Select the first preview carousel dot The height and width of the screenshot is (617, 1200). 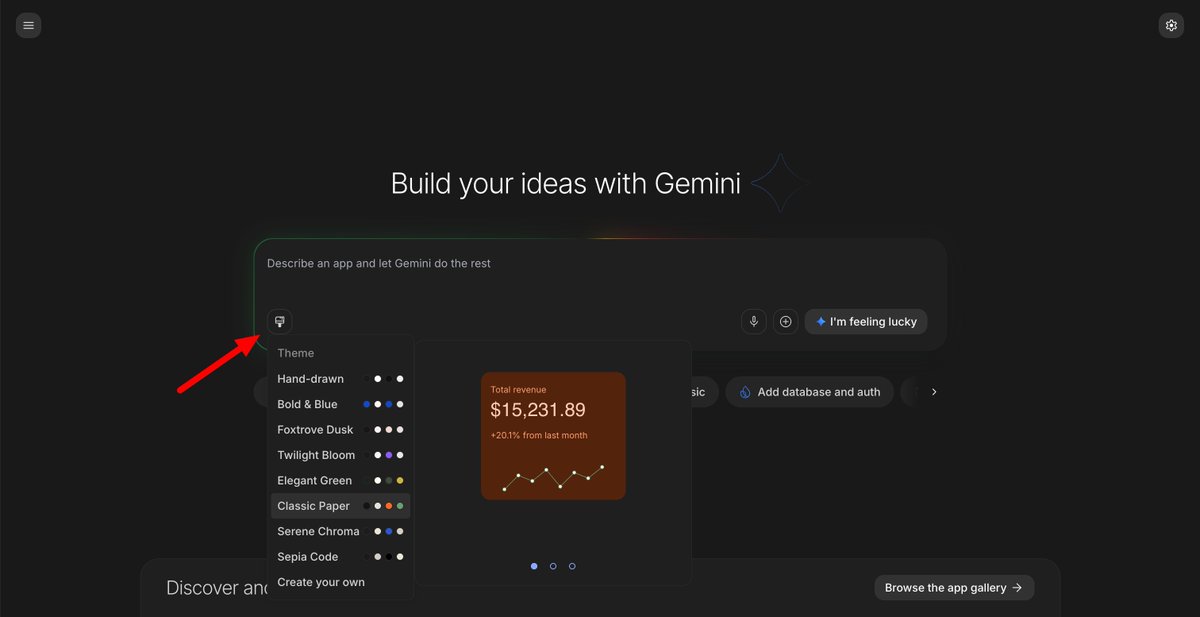tap(534, 566)
